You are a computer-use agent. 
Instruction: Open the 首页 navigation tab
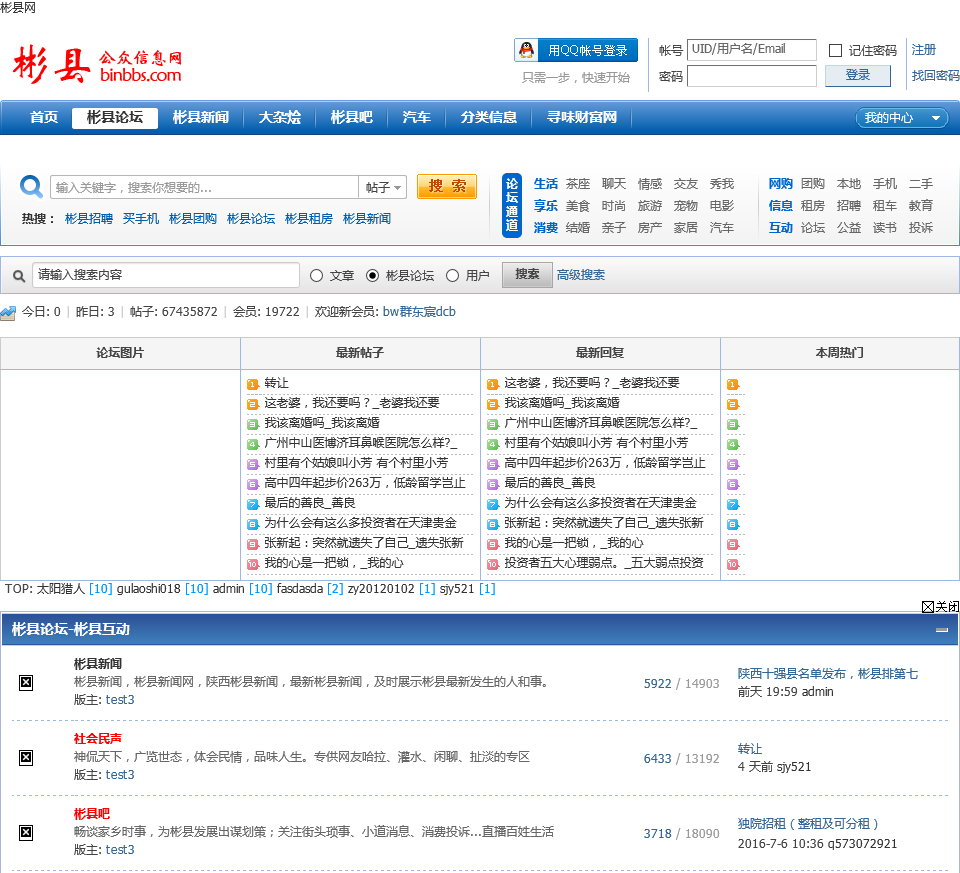[44, 118]
